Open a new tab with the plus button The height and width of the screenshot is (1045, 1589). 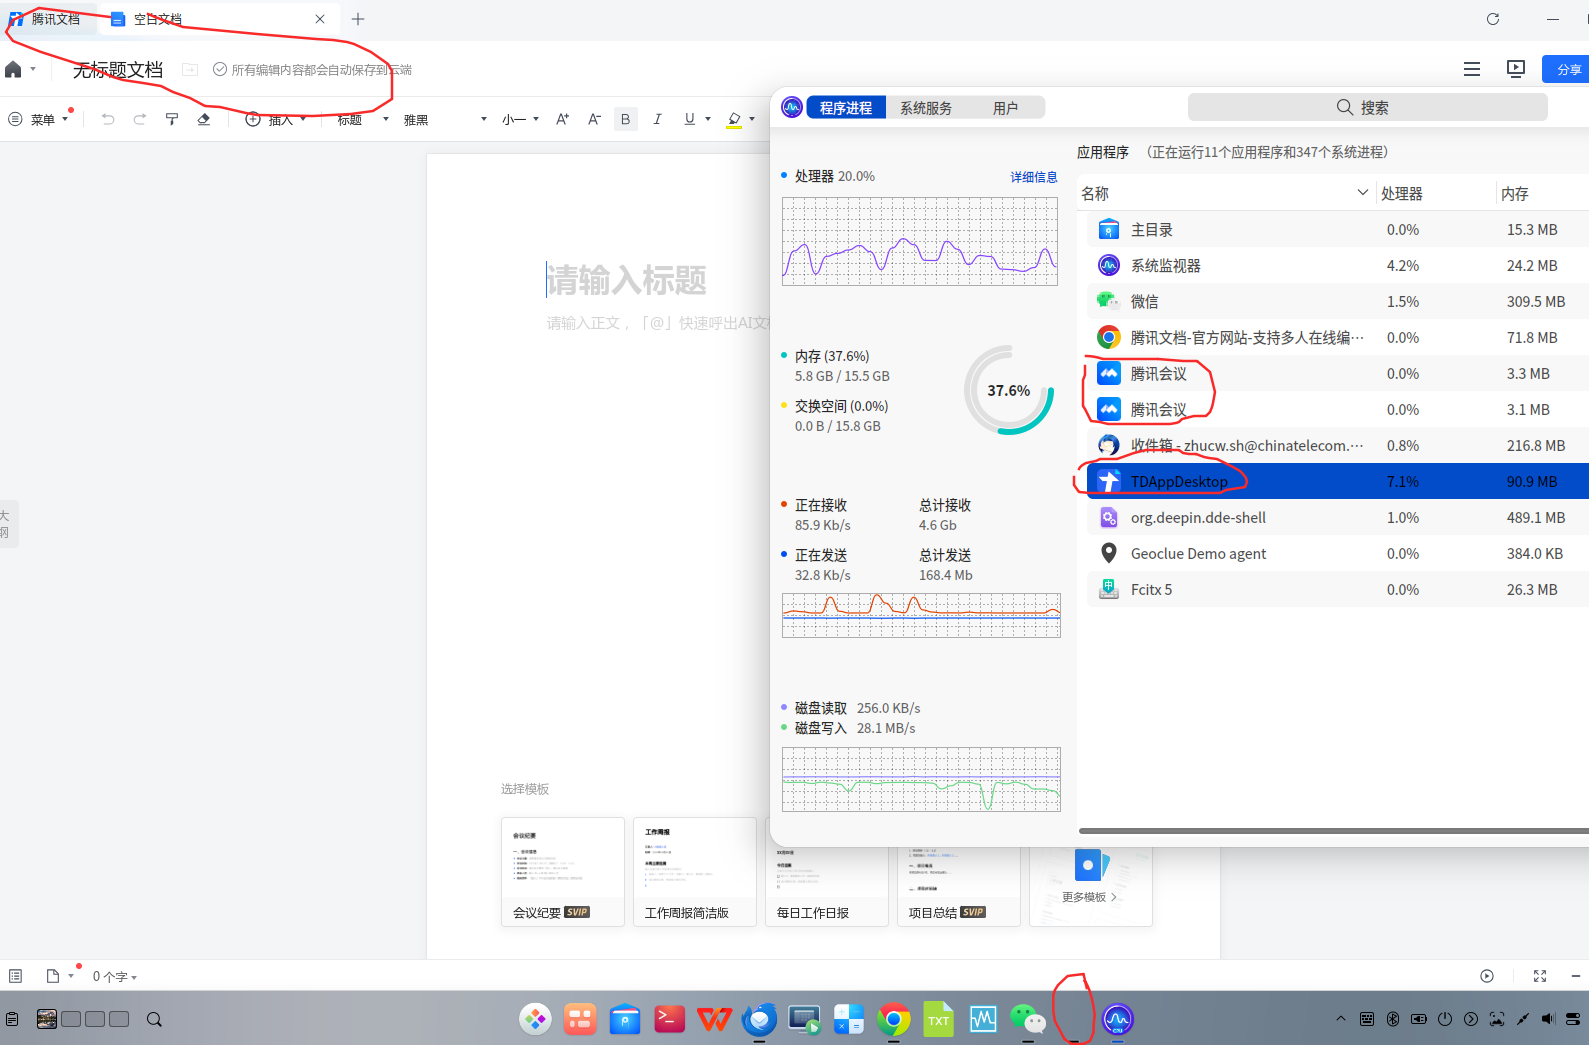[358, 19]
